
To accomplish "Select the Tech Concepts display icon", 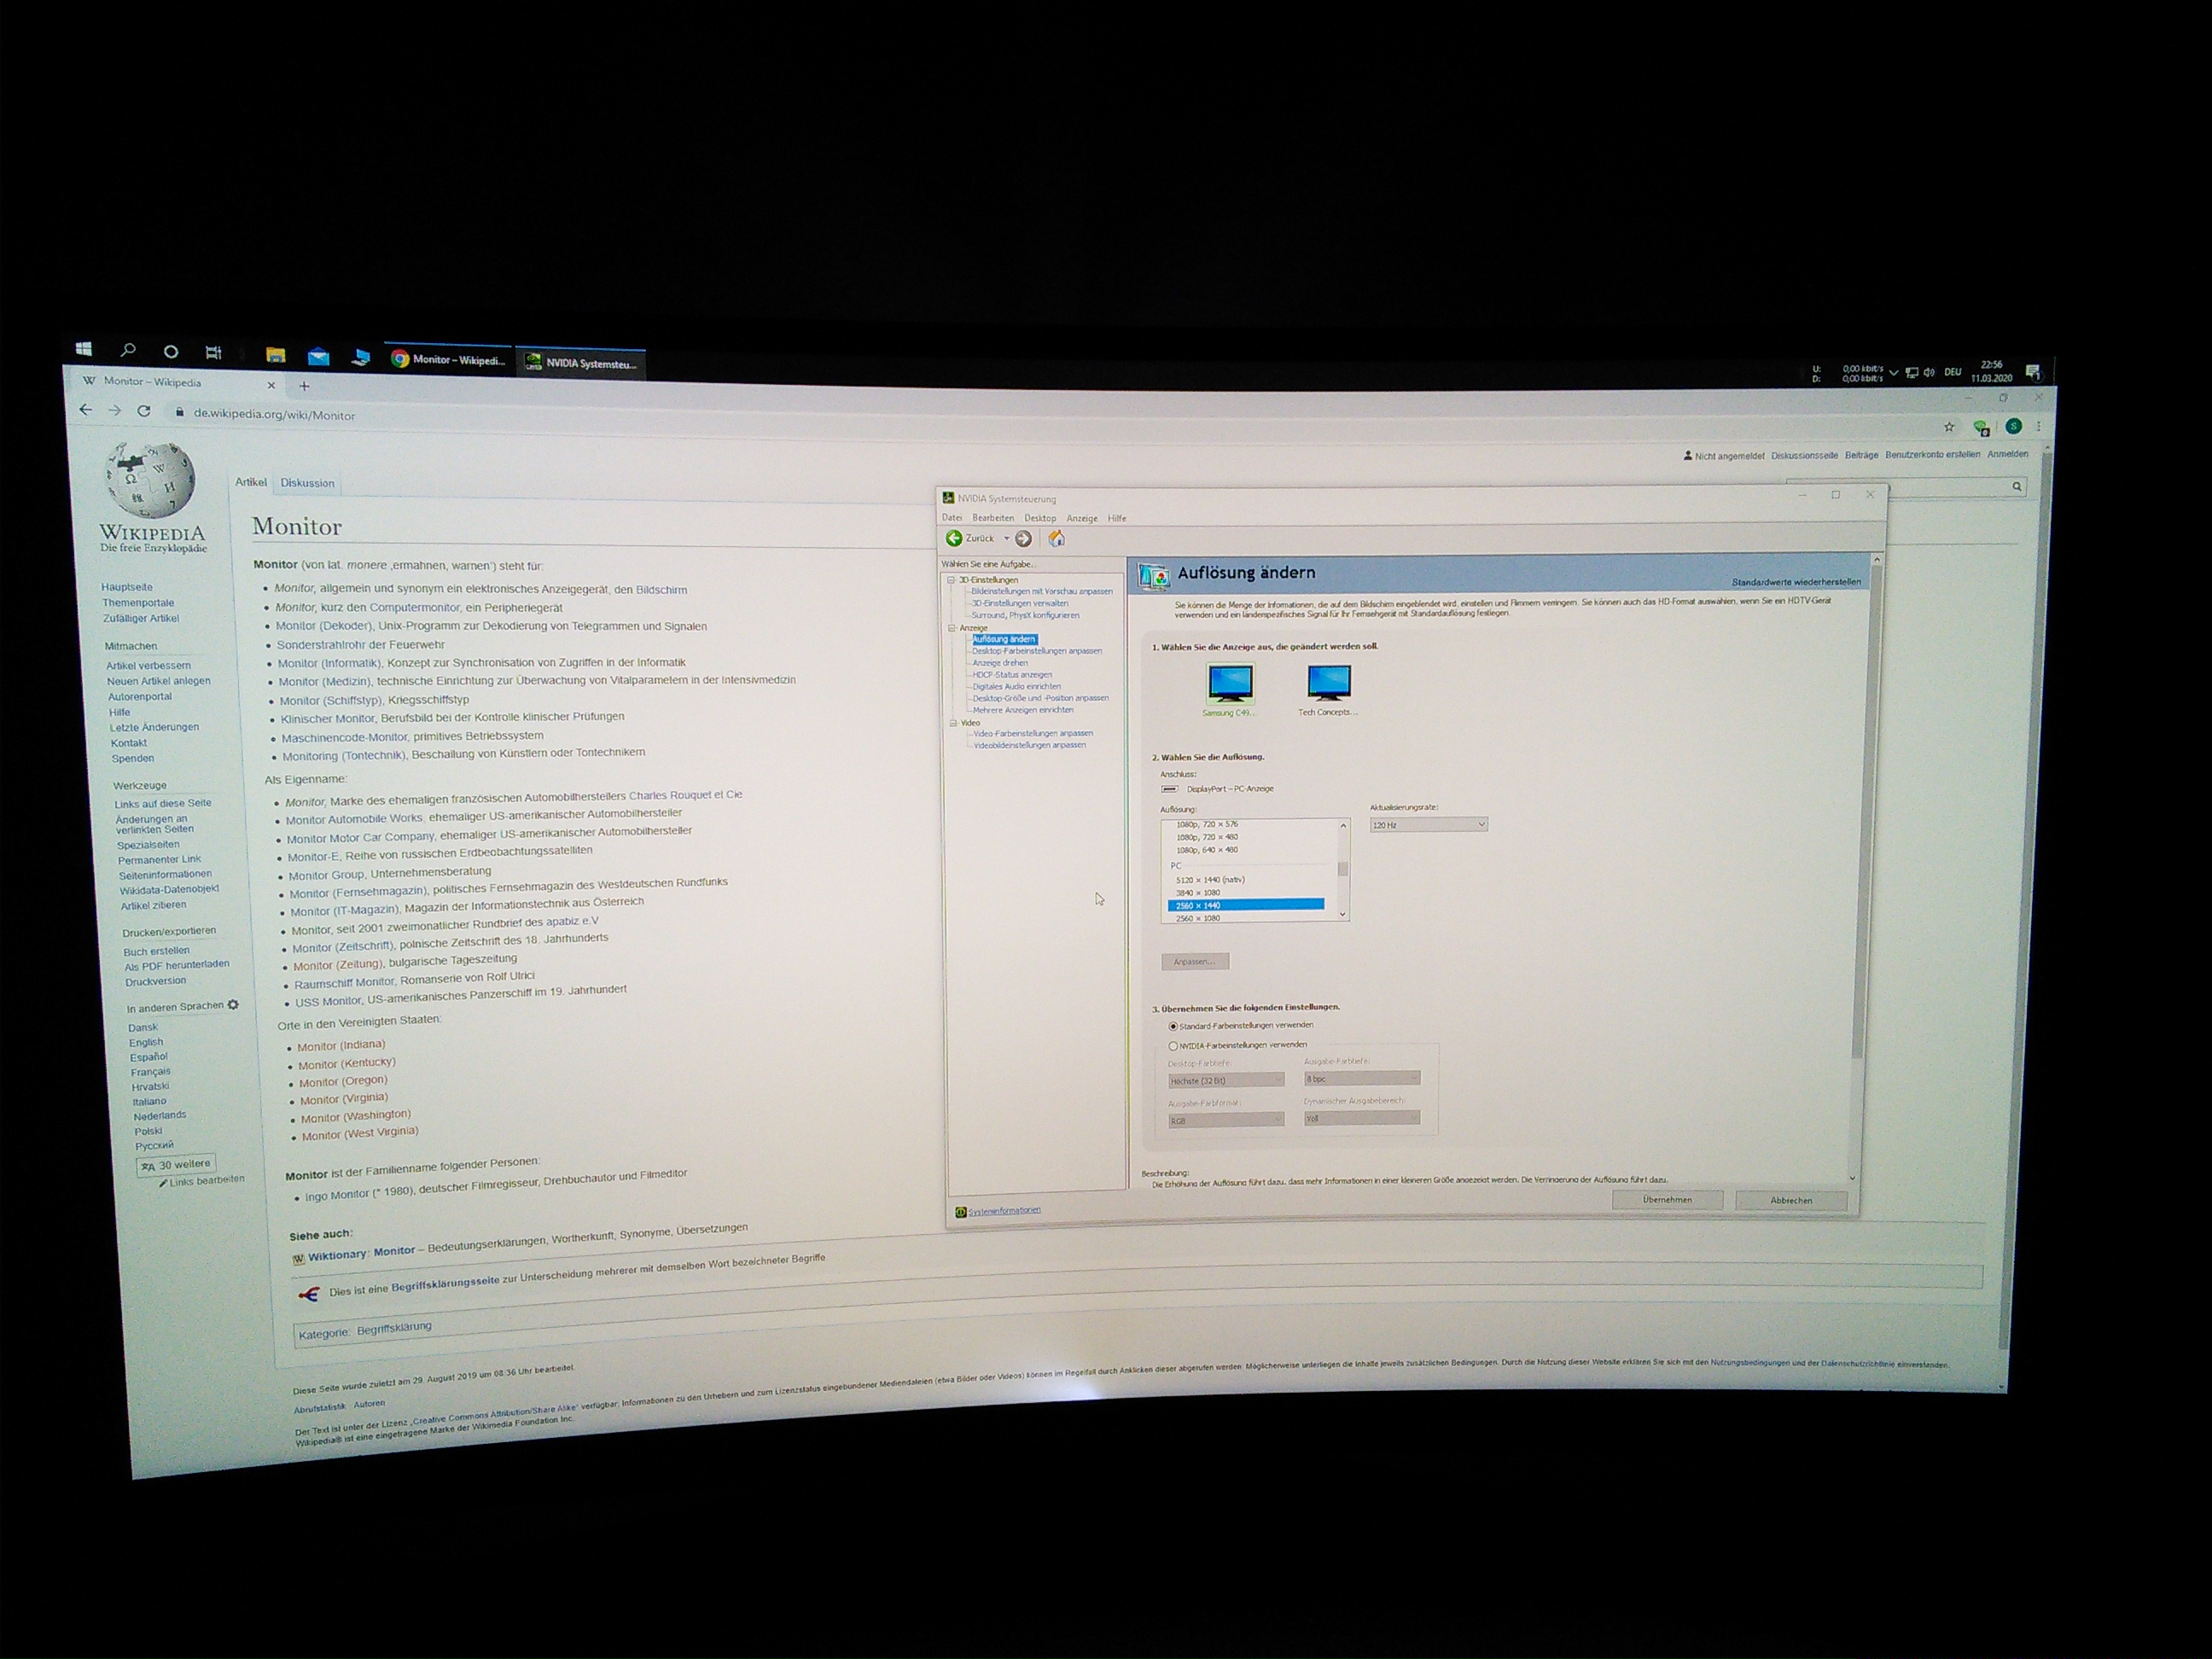I will [1328, 683].
